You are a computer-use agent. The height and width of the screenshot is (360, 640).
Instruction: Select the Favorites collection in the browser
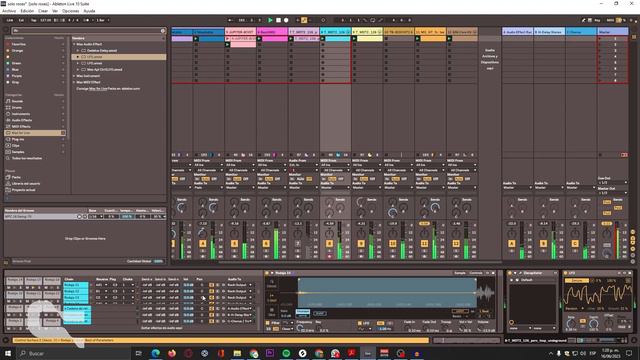pos(18,44)
